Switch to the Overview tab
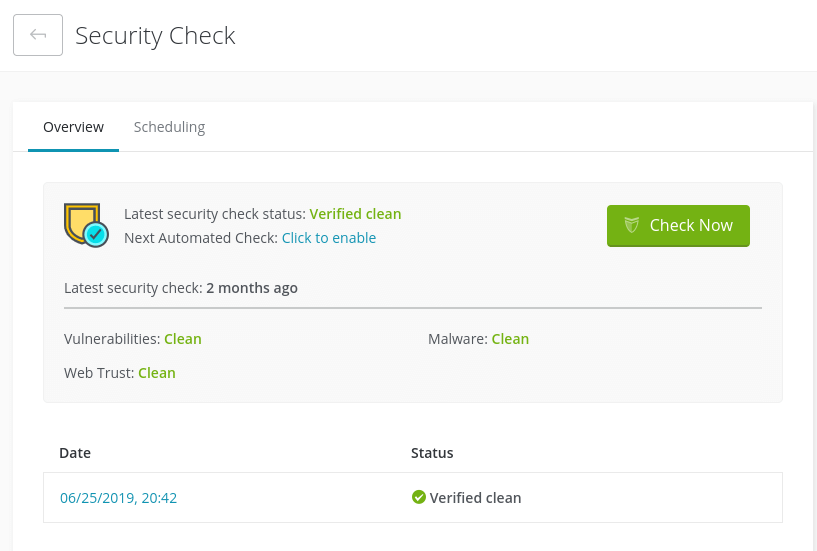Screen dimensions: 817x551 tap(73, 127)
